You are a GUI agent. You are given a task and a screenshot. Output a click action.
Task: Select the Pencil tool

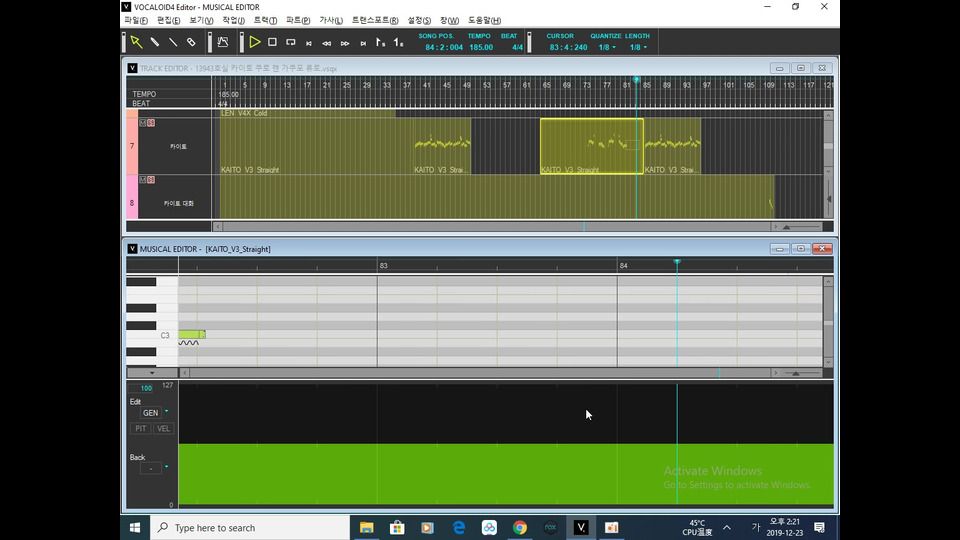pos(154,42)
